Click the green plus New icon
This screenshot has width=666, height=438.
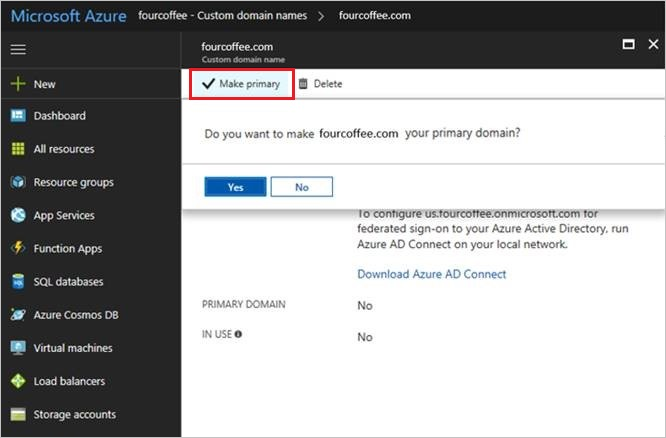point(18,84)
